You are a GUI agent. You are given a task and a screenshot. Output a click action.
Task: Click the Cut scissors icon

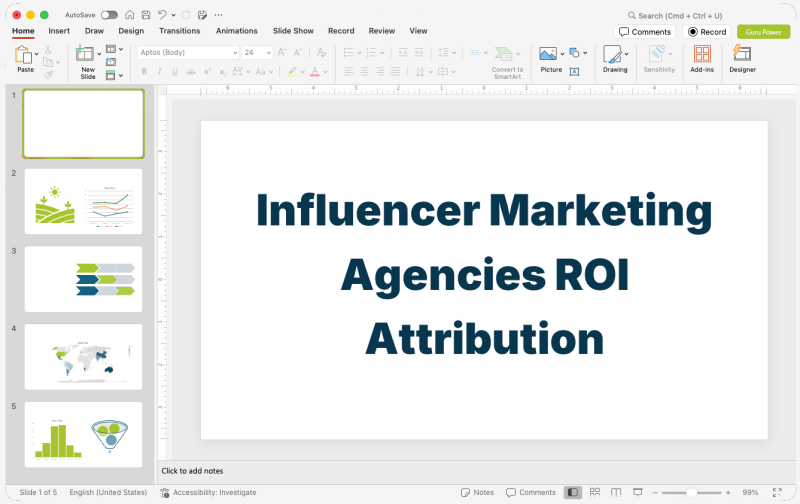coord(47,49)
